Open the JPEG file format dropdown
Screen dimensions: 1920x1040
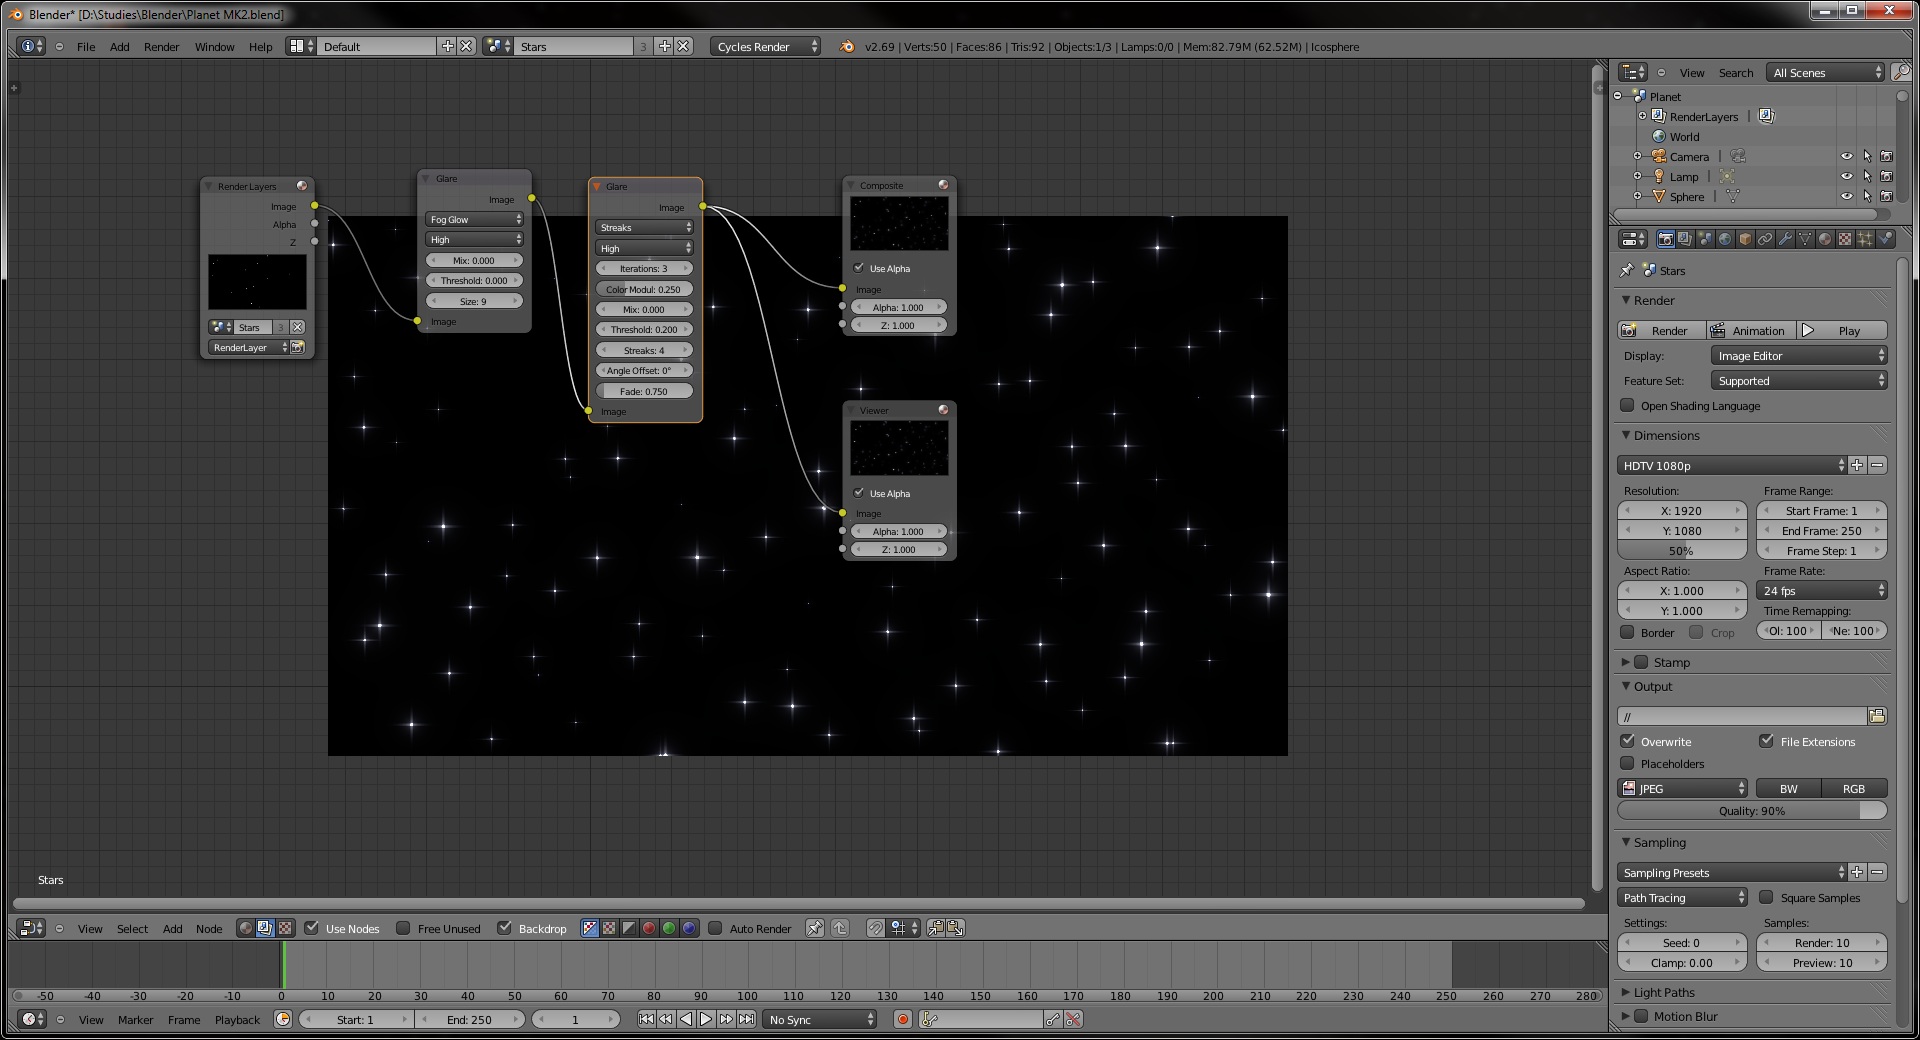pos(1682,788)
